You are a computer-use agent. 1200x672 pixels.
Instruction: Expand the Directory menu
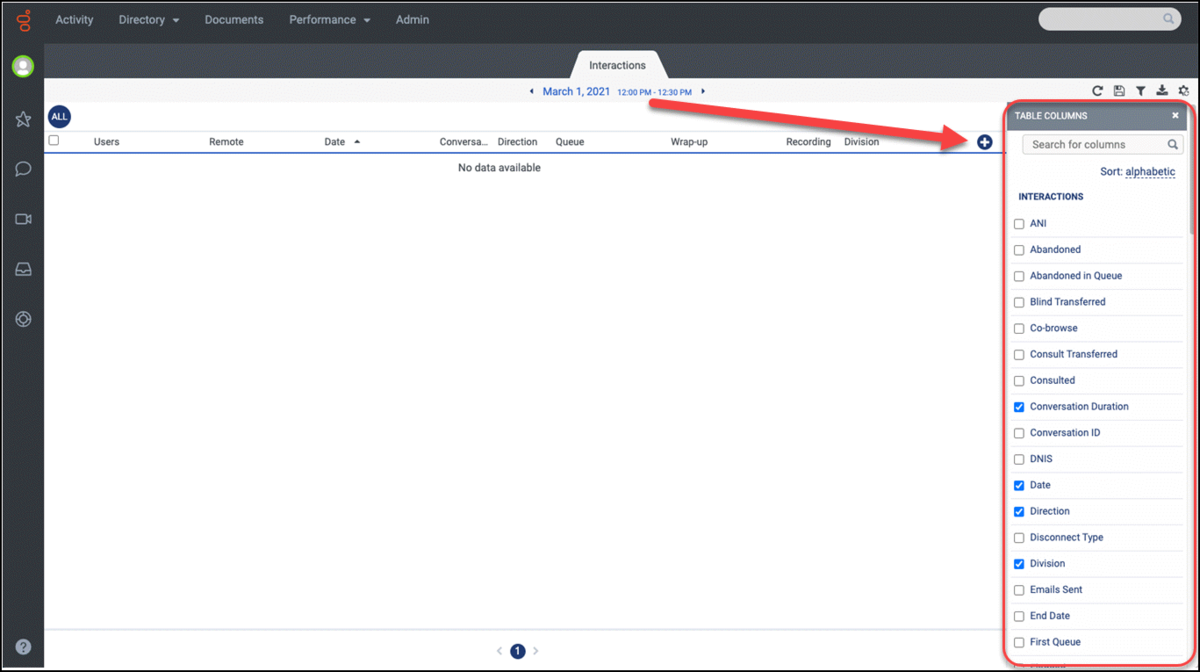coord(149,20)
